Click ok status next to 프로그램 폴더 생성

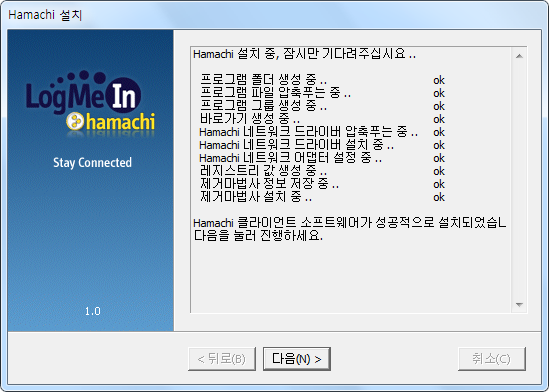point(439,80)
